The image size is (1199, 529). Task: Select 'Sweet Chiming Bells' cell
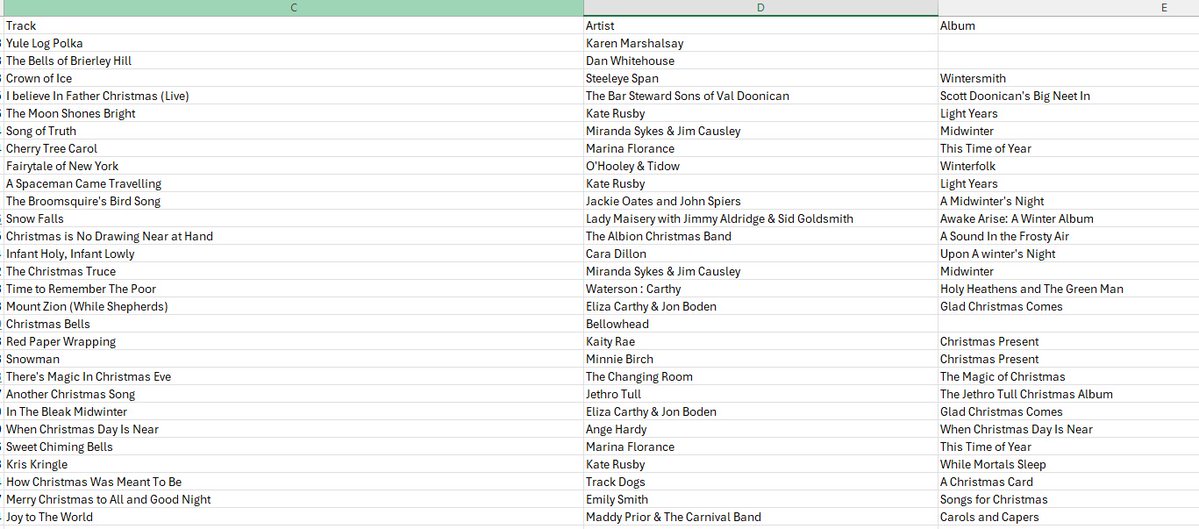click(x=294, y=447)
